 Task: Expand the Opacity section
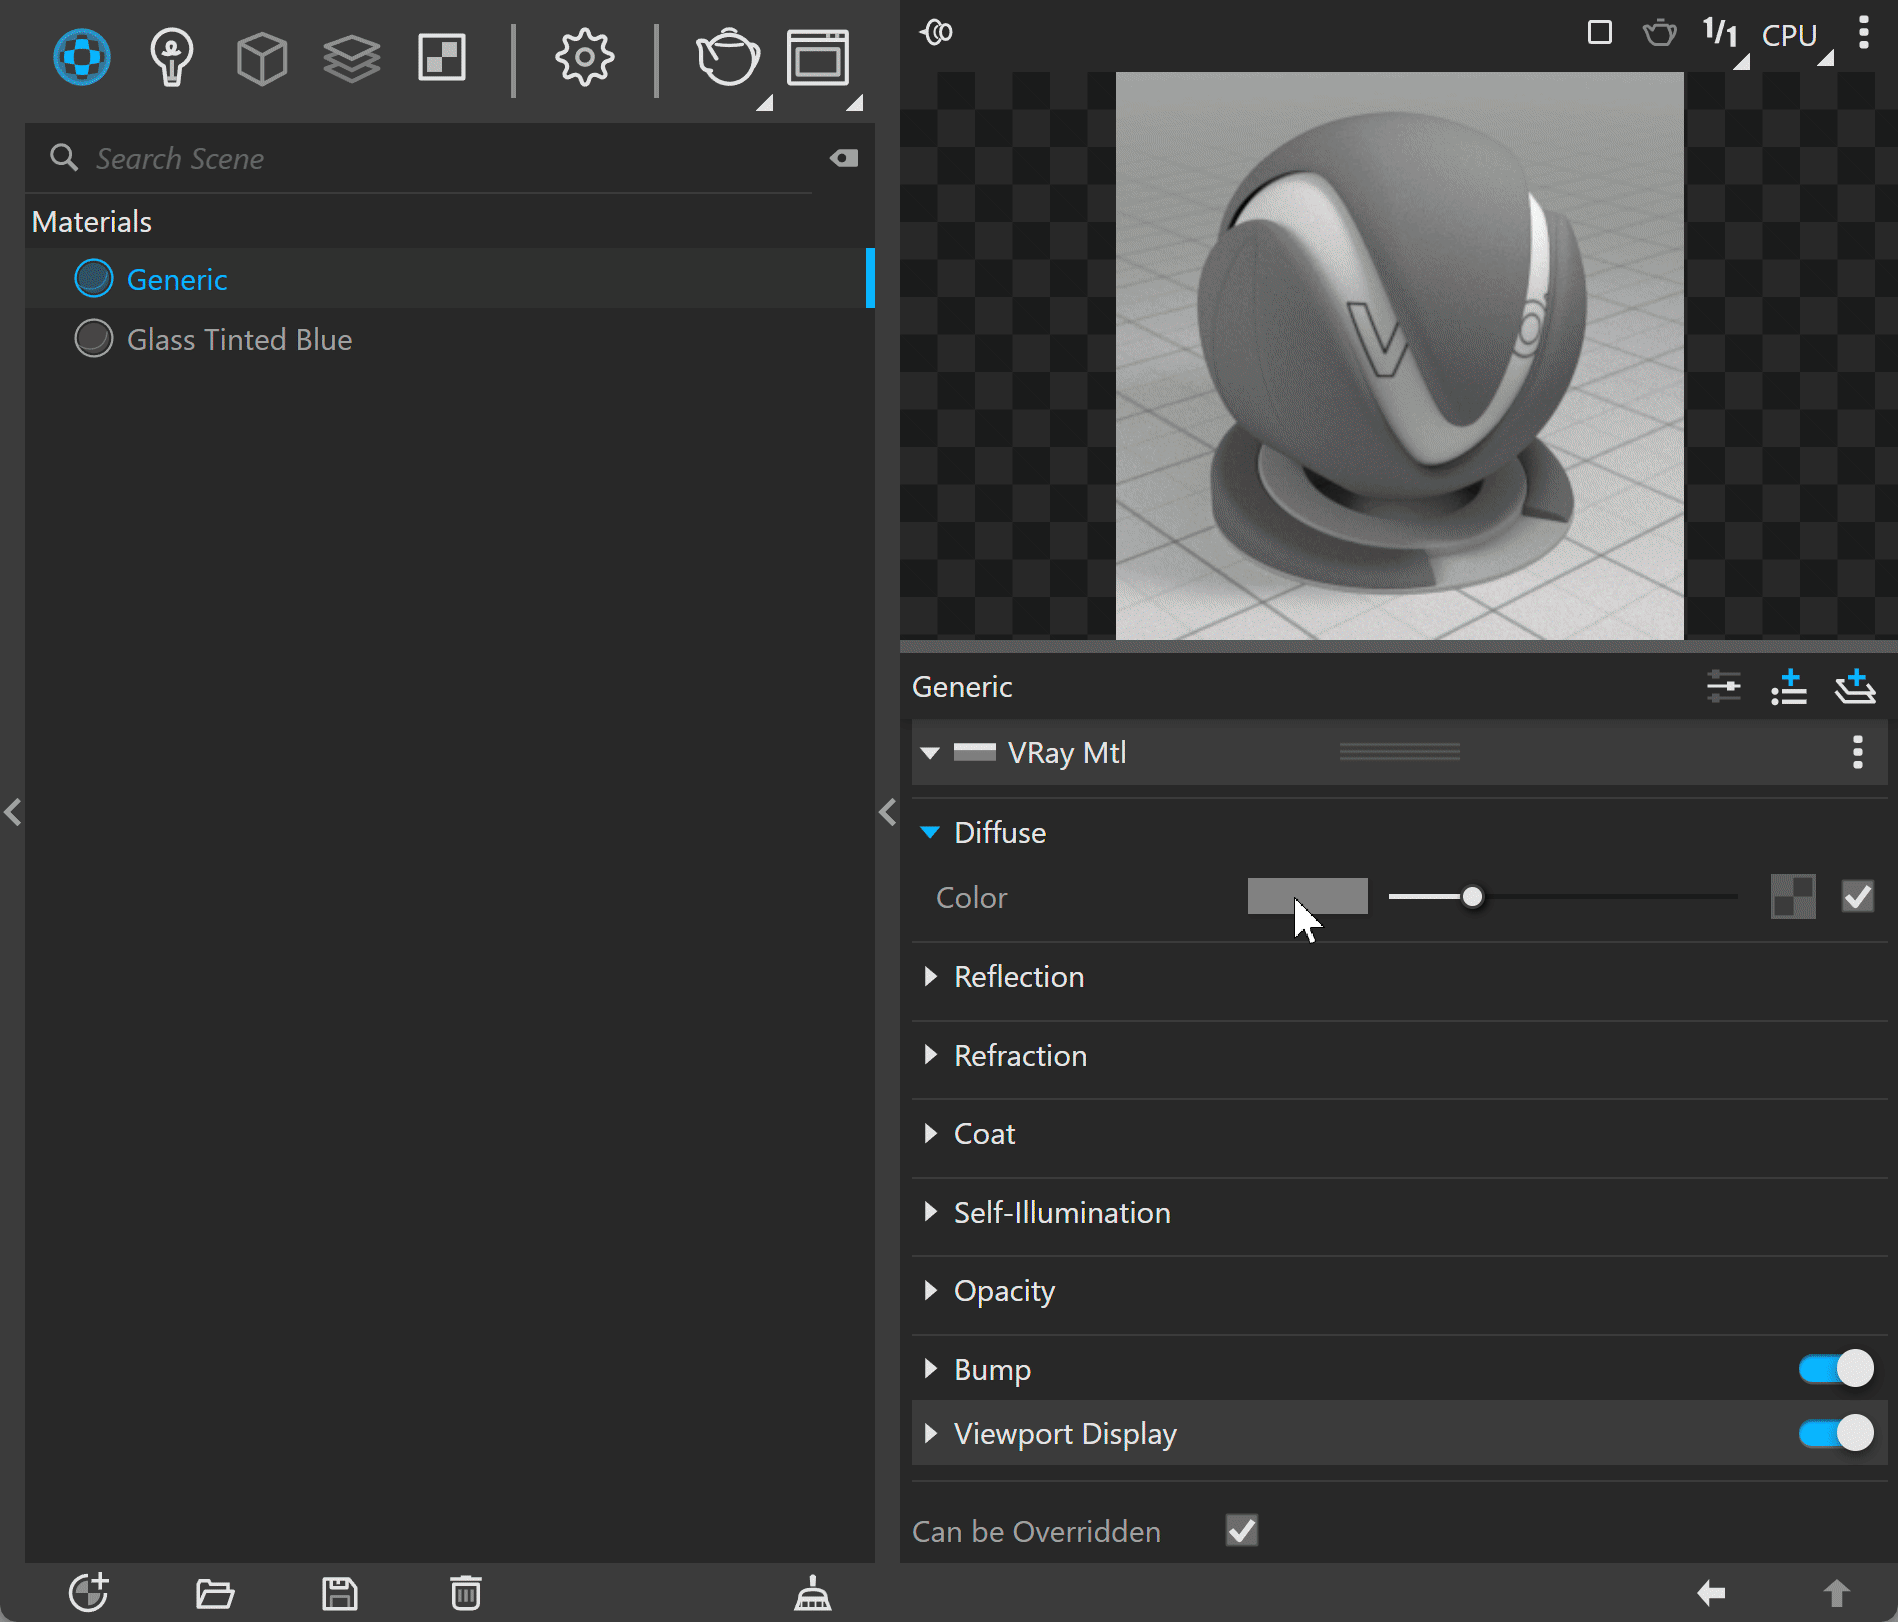click(930, 1290)
